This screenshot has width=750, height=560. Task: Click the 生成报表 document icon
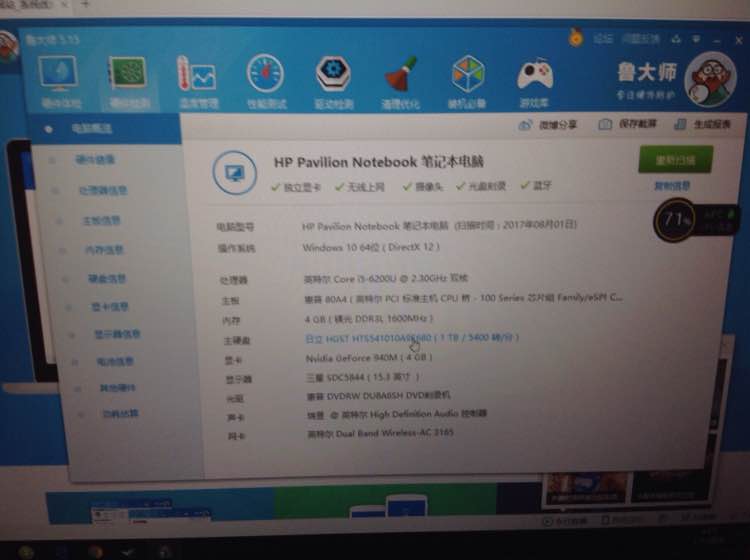[680, 124]
